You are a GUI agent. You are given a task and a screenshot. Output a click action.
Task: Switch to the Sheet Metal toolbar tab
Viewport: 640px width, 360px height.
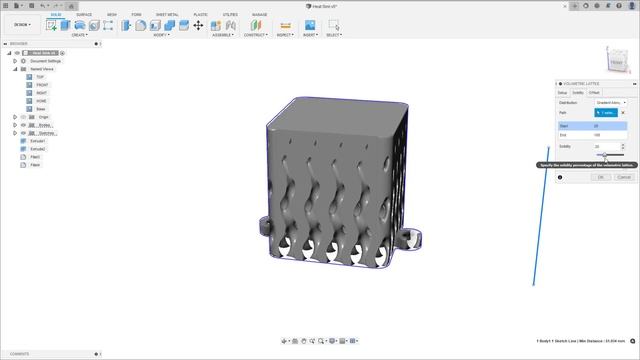click(167, 15)
